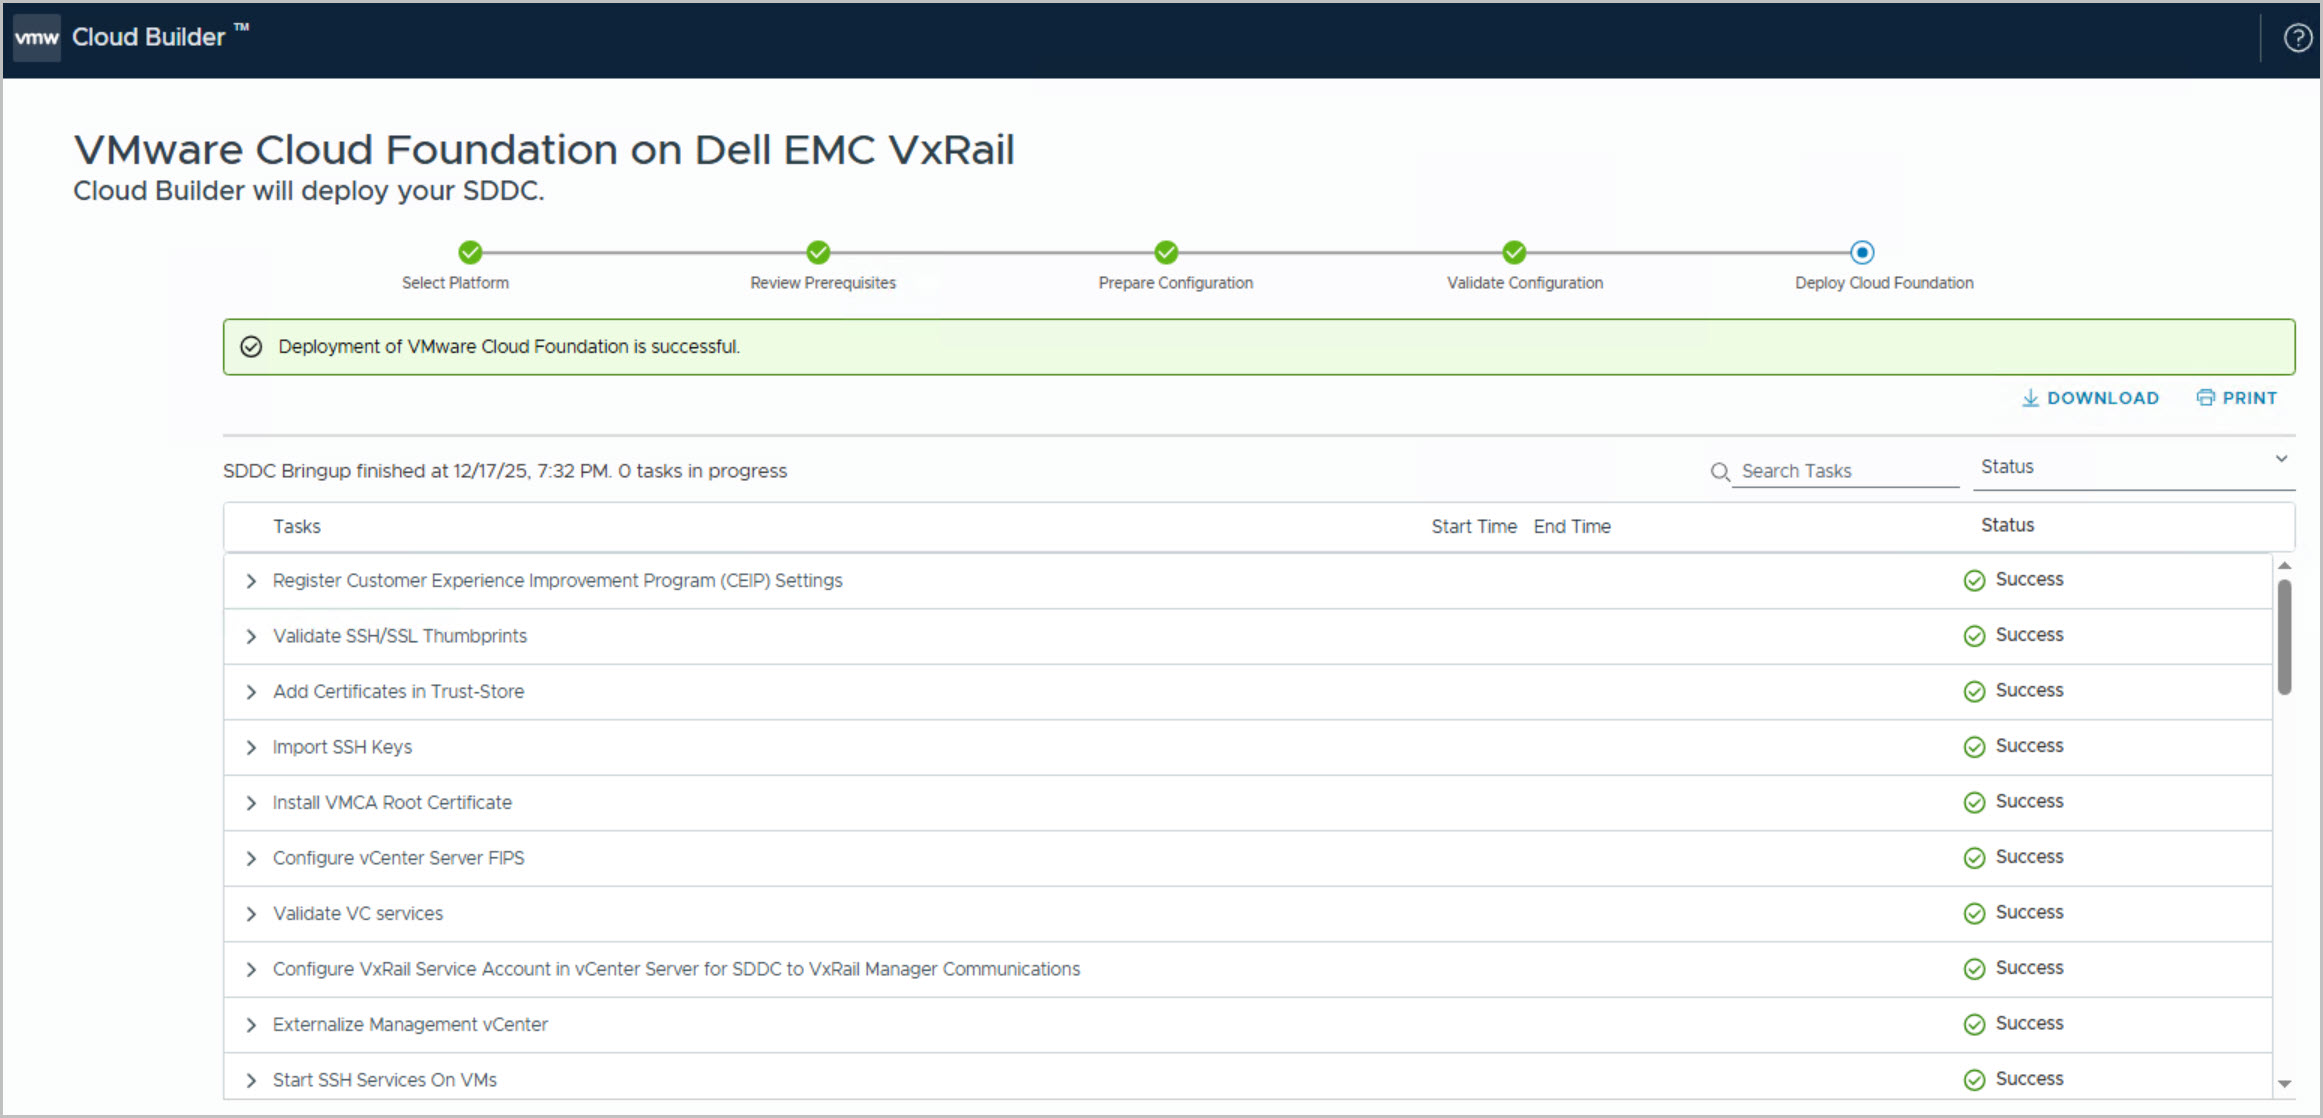Click the Prepare Configuration green checkmark step
This screenshot has width=2323, height=1118.
click(1166, 252)
